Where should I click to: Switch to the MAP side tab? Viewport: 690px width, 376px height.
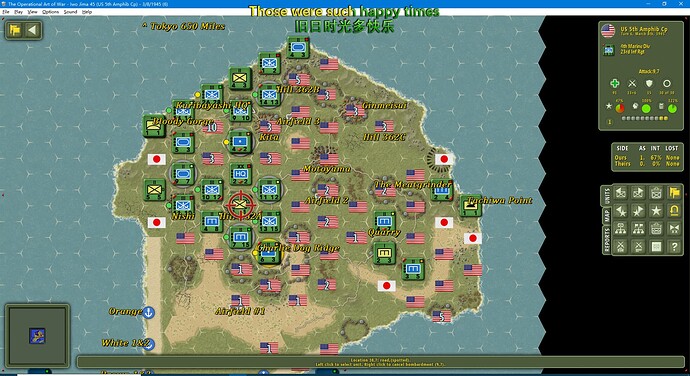point(607,215)
